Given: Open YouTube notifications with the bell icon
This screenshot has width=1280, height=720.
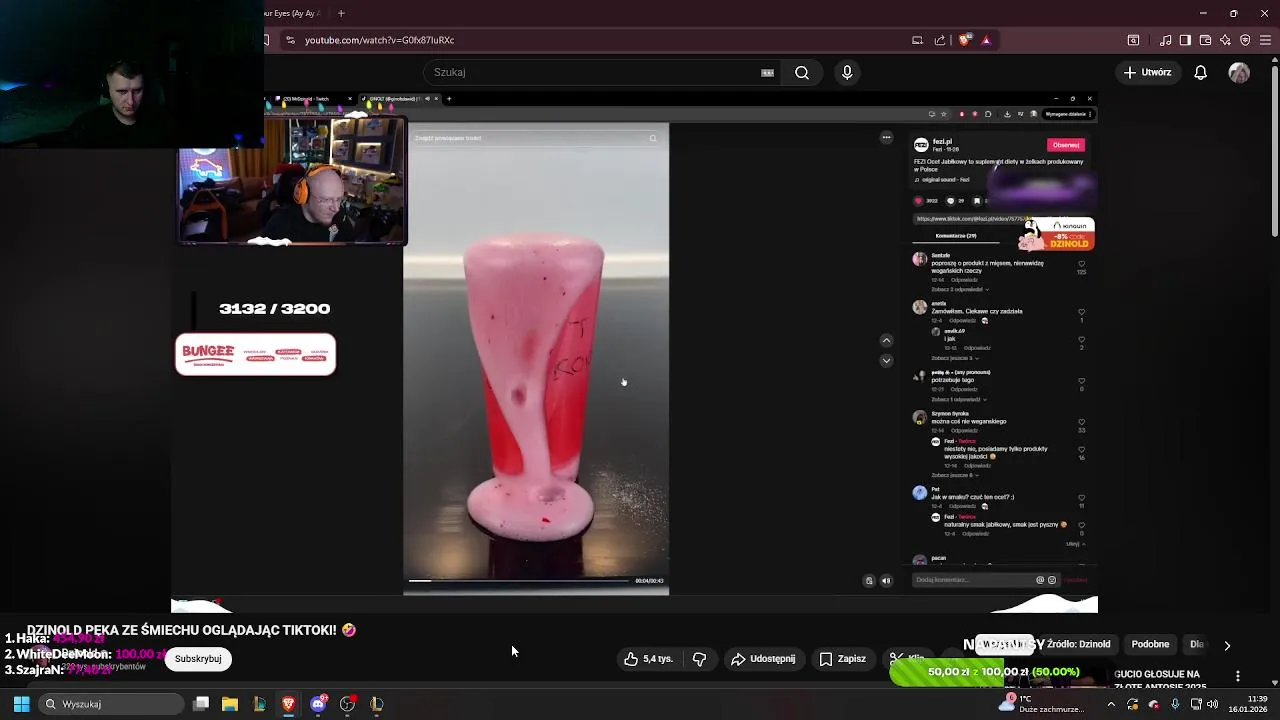Looking at the screenshot, I should click(1200, 72).
